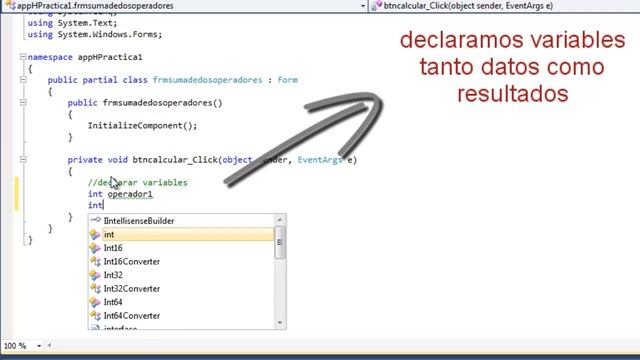This screenshot has height=360, width=640.
Task: Click the class icon beside Int16Converter
Action: [x=95, y=261]
